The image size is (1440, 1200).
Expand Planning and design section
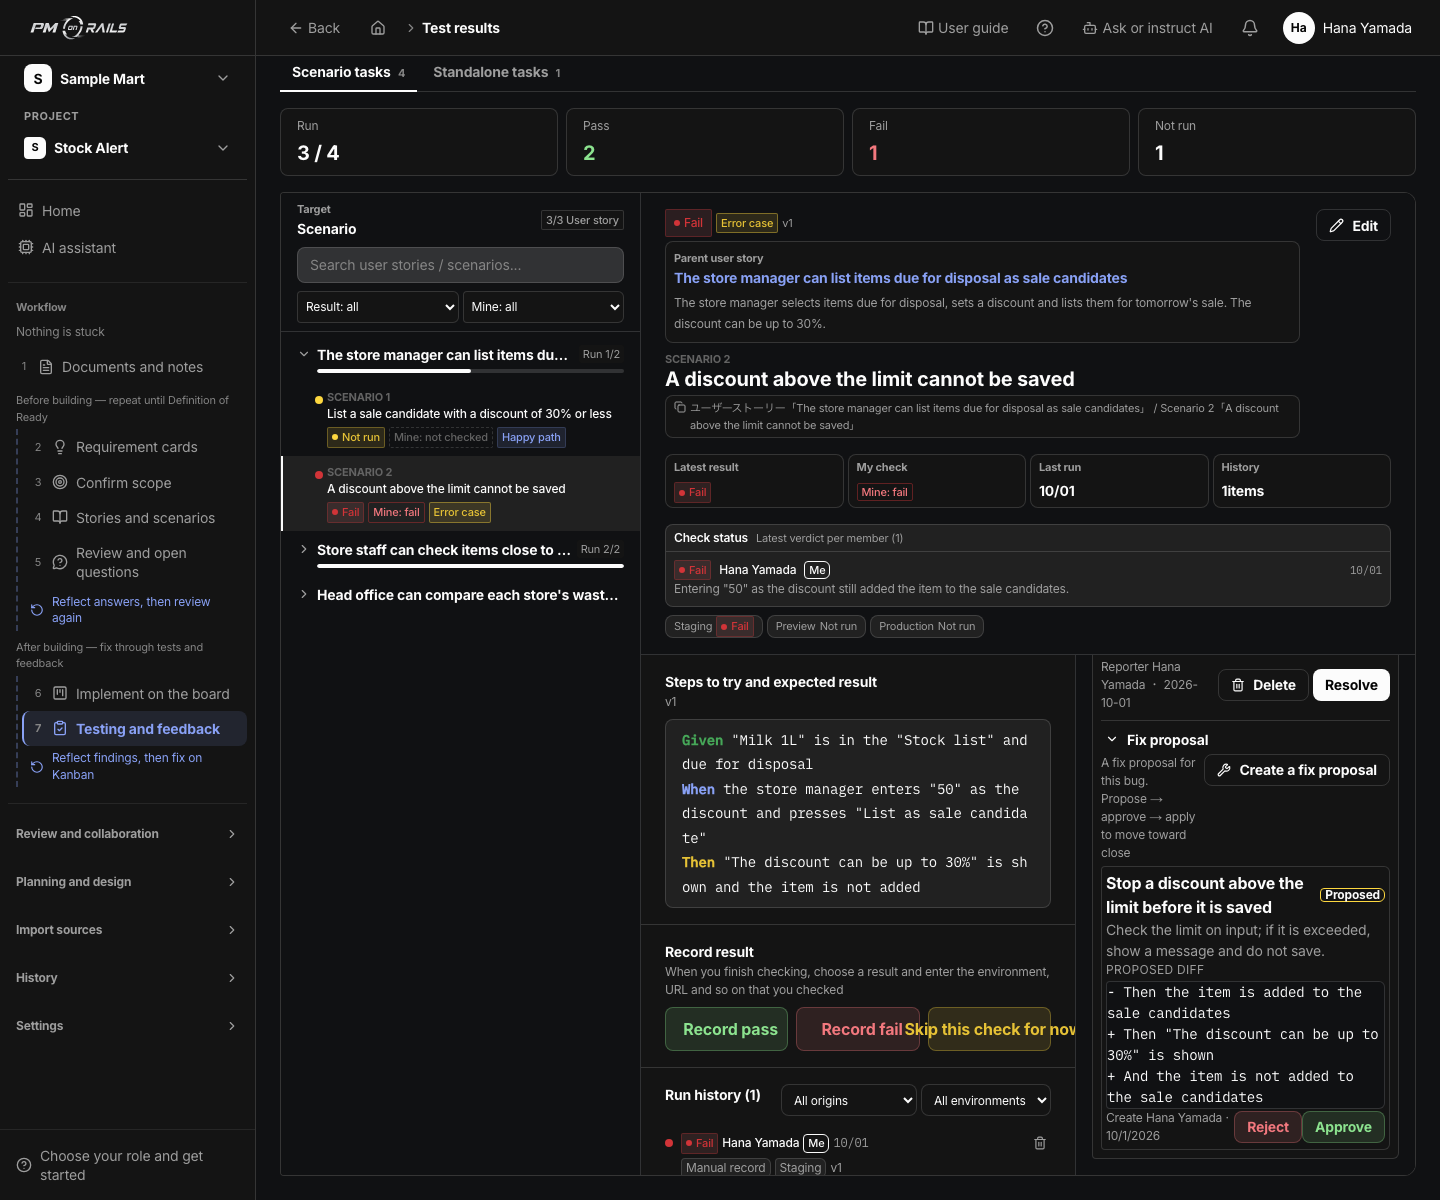127,882
